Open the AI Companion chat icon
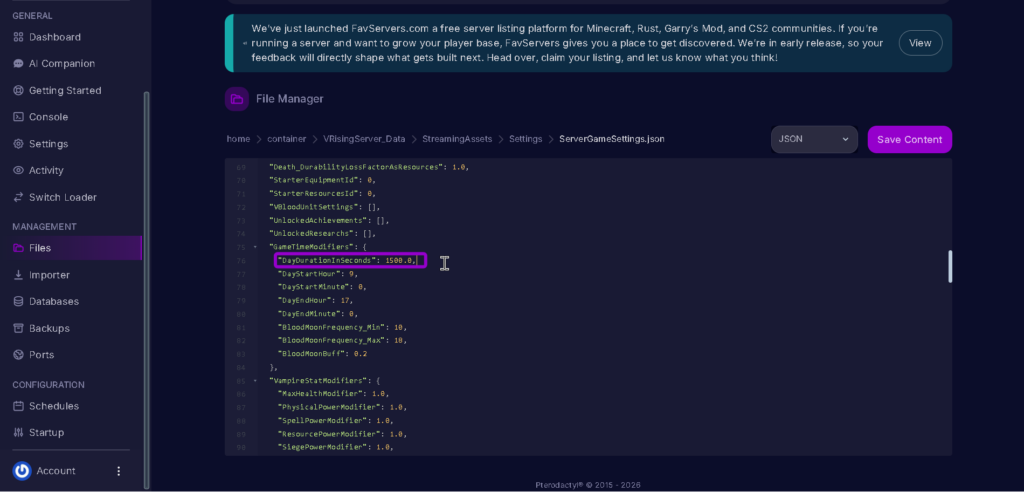1024x492 pixels. point(18,64)
